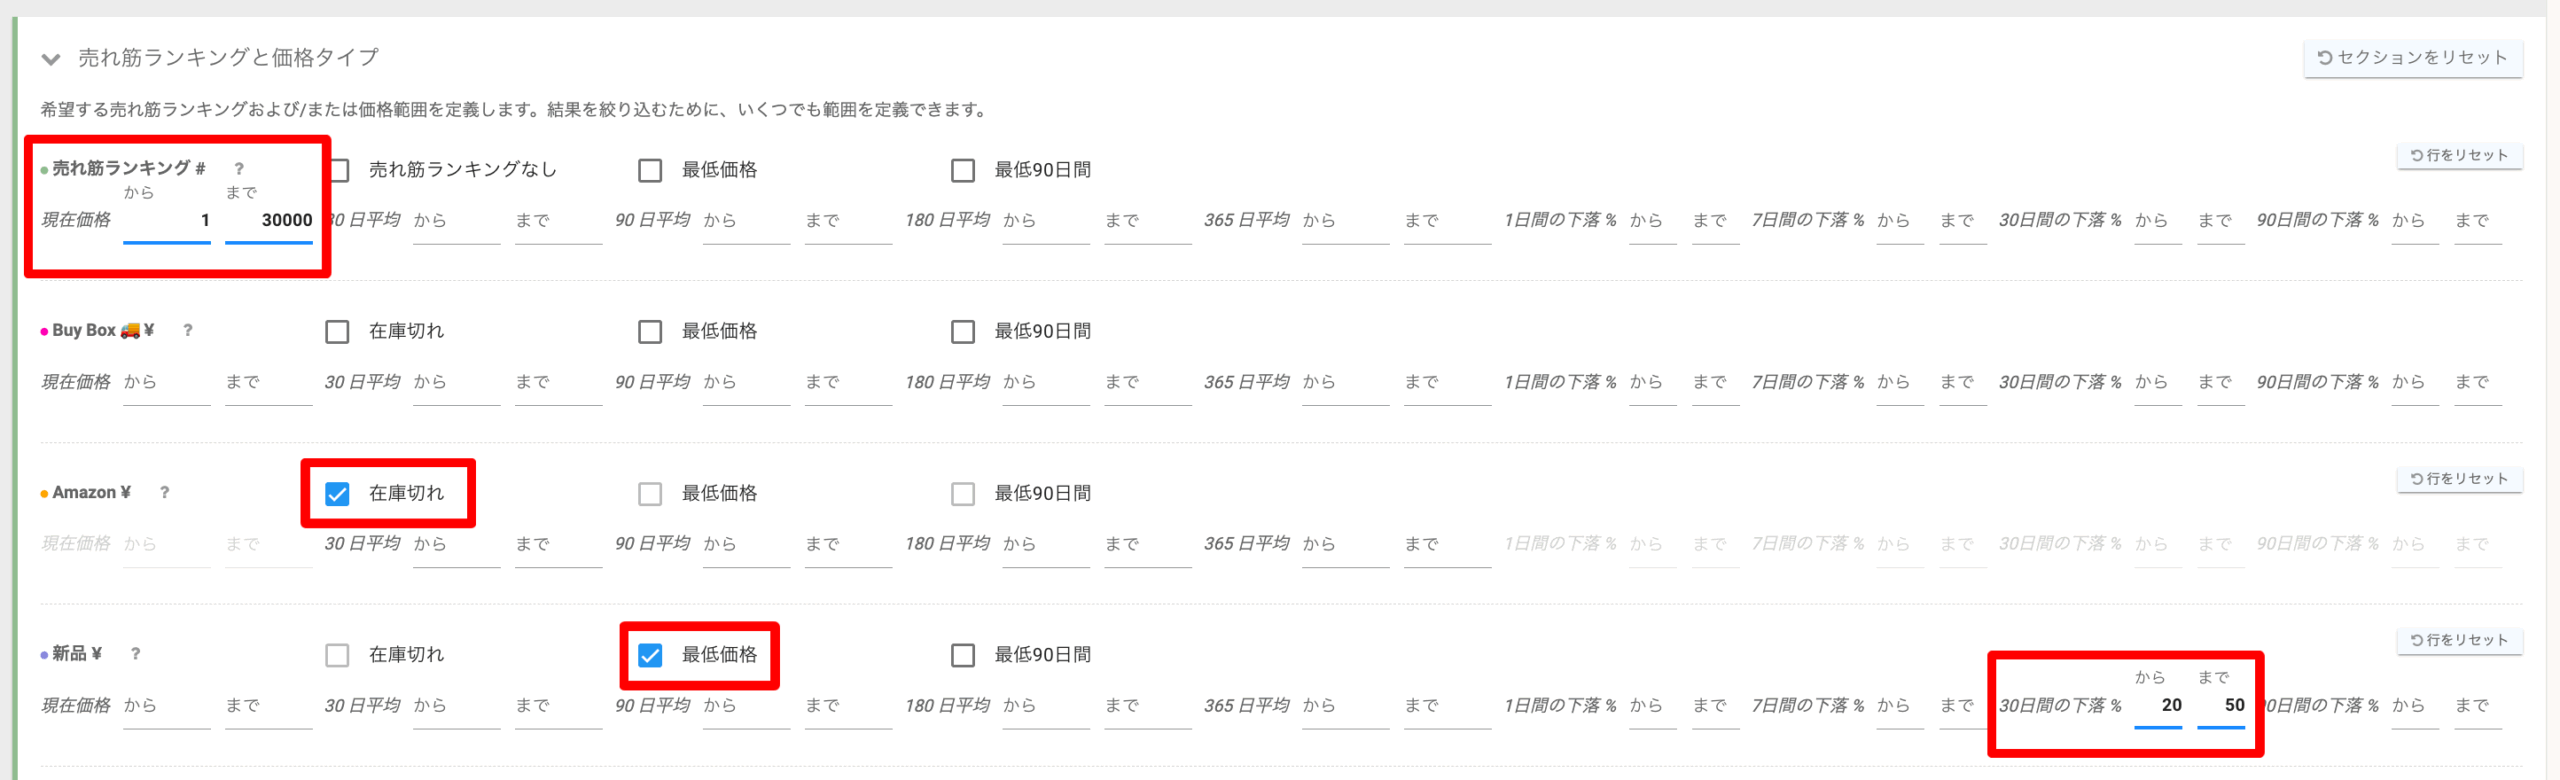Image resolution: width=2560 pixels, height=780 pixels.
Task: Collapse the 売れ筋ランキングと価格タイプ section chevron
Action: pos(51,59)
